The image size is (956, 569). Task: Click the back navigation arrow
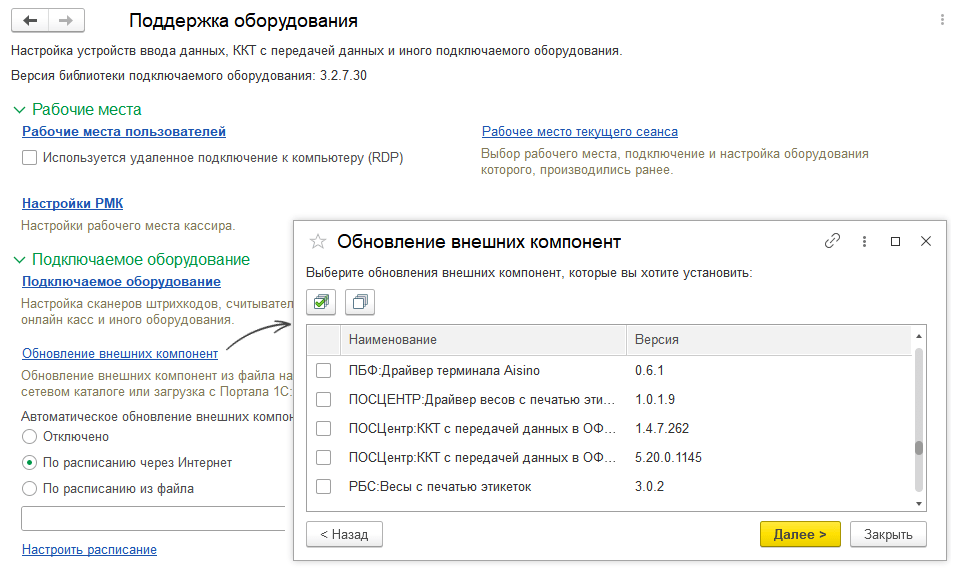point(30,20)
